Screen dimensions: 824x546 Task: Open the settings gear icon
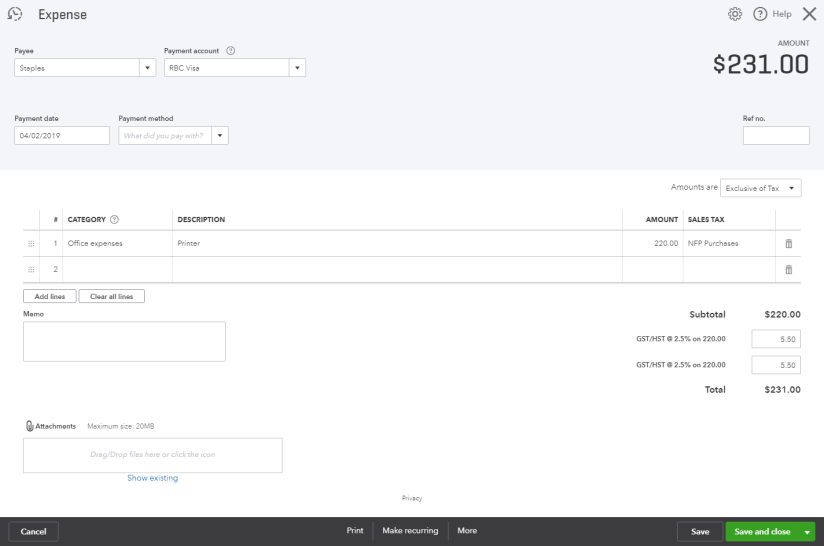(x=735, y=14)
